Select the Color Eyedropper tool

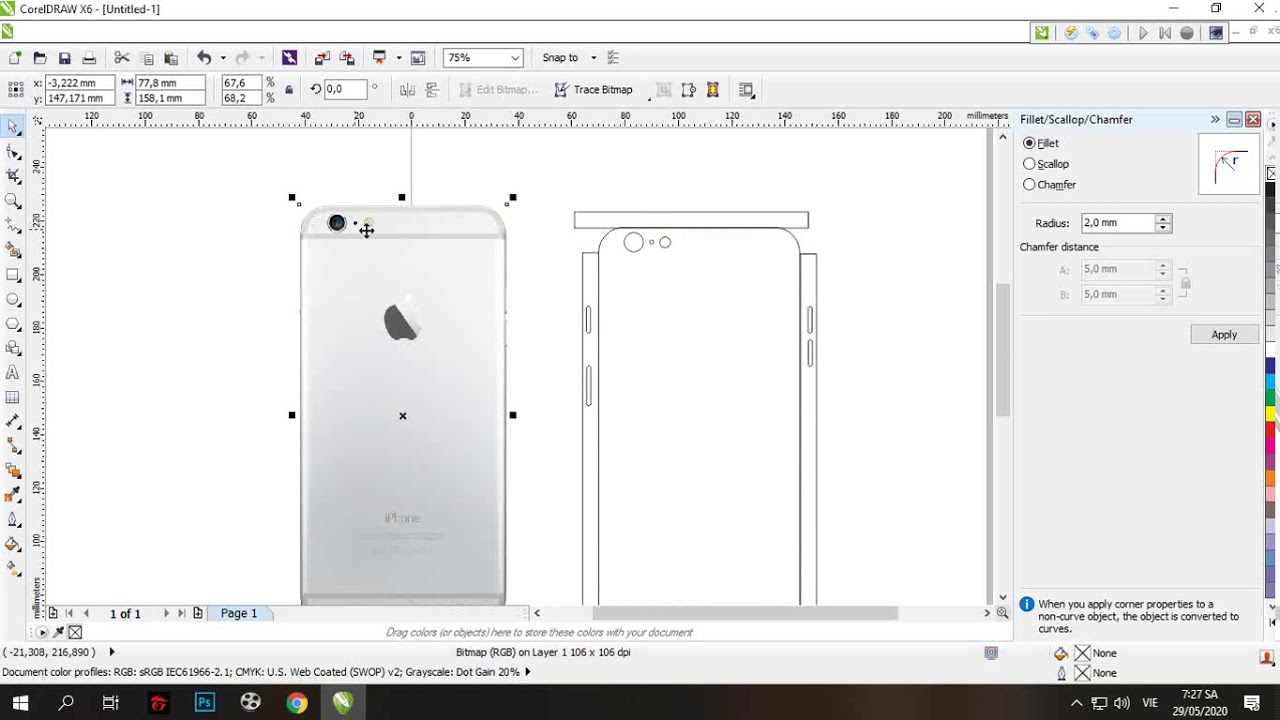point(13,495)
